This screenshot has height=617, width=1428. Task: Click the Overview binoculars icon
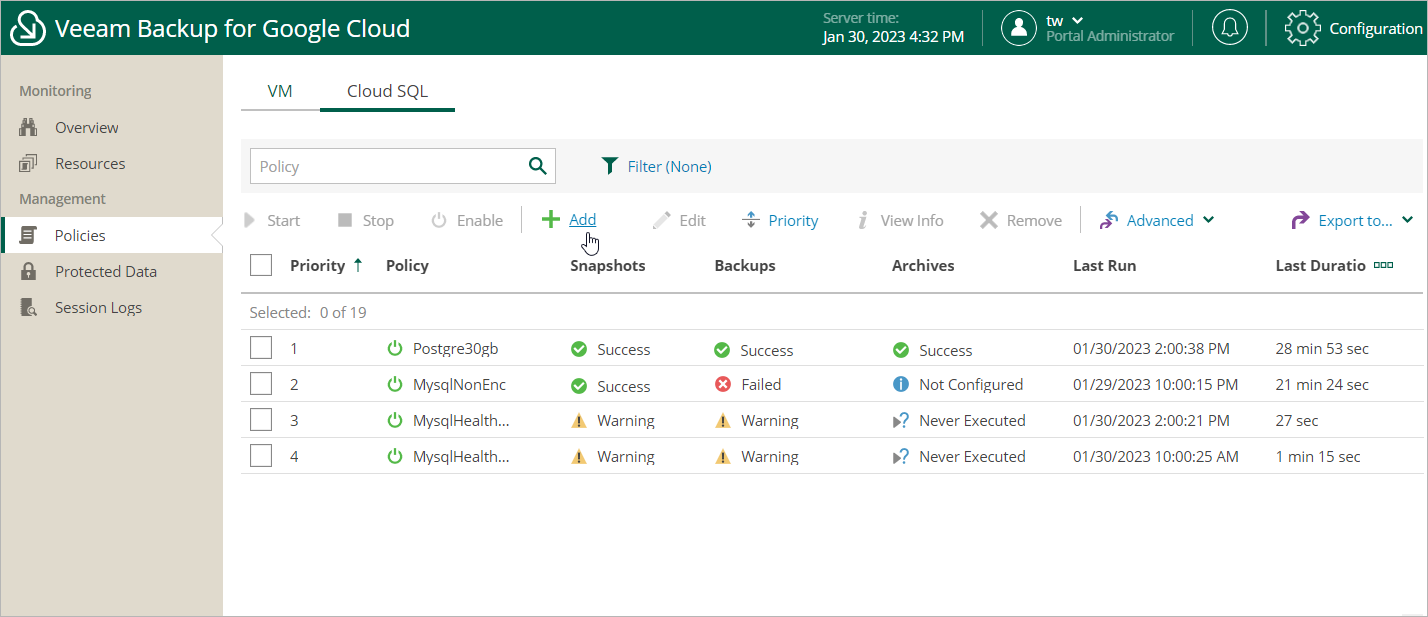(x=28, y=127)
